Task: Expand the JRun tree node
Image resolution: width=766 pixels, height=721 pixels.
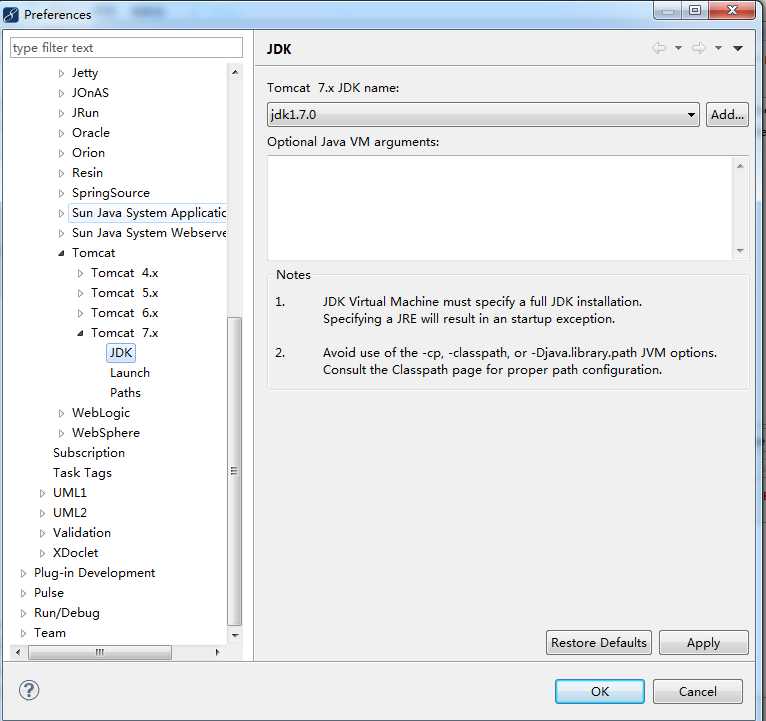Action: (x=61, y=113)
